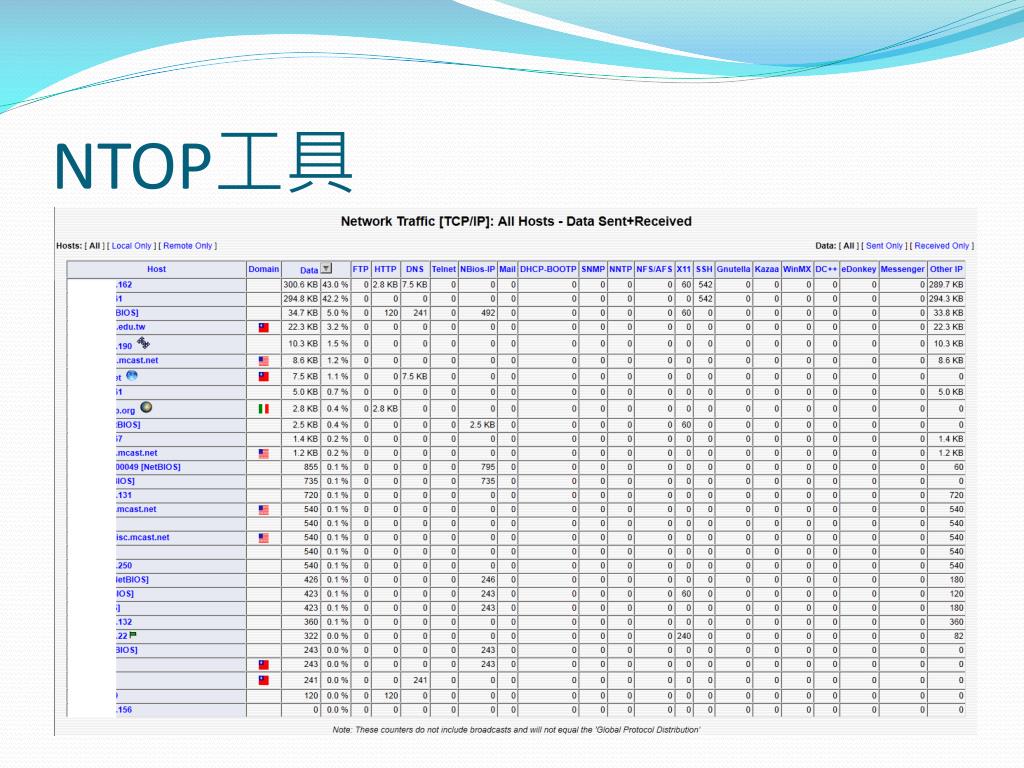
Task: Select the 240 X11 value cell
Action: [684, 636]
